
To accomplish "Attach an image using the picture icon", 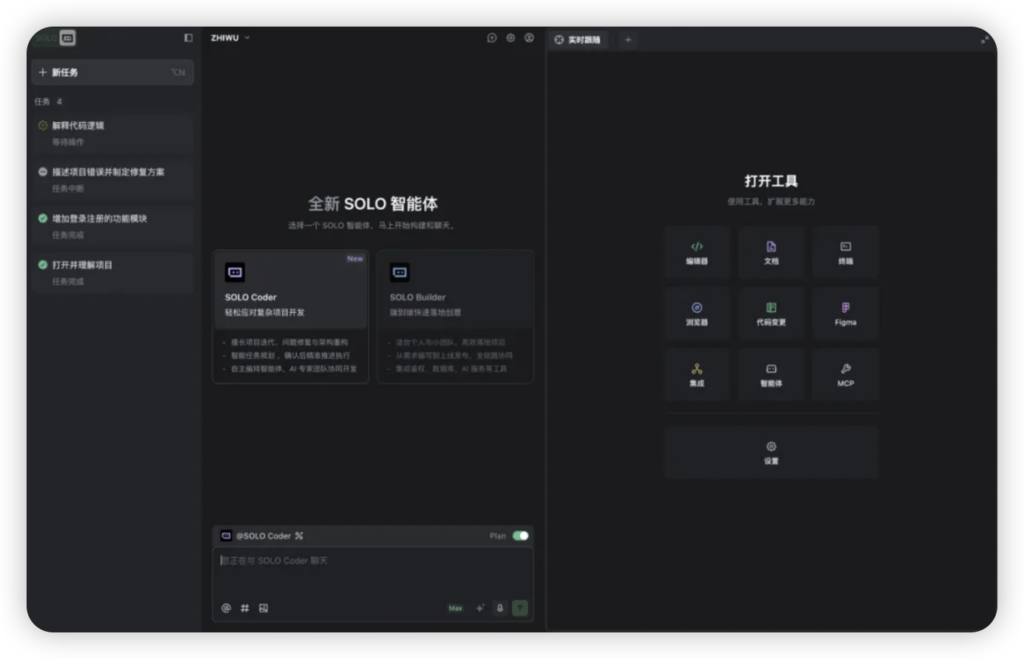I will point(264,608).
